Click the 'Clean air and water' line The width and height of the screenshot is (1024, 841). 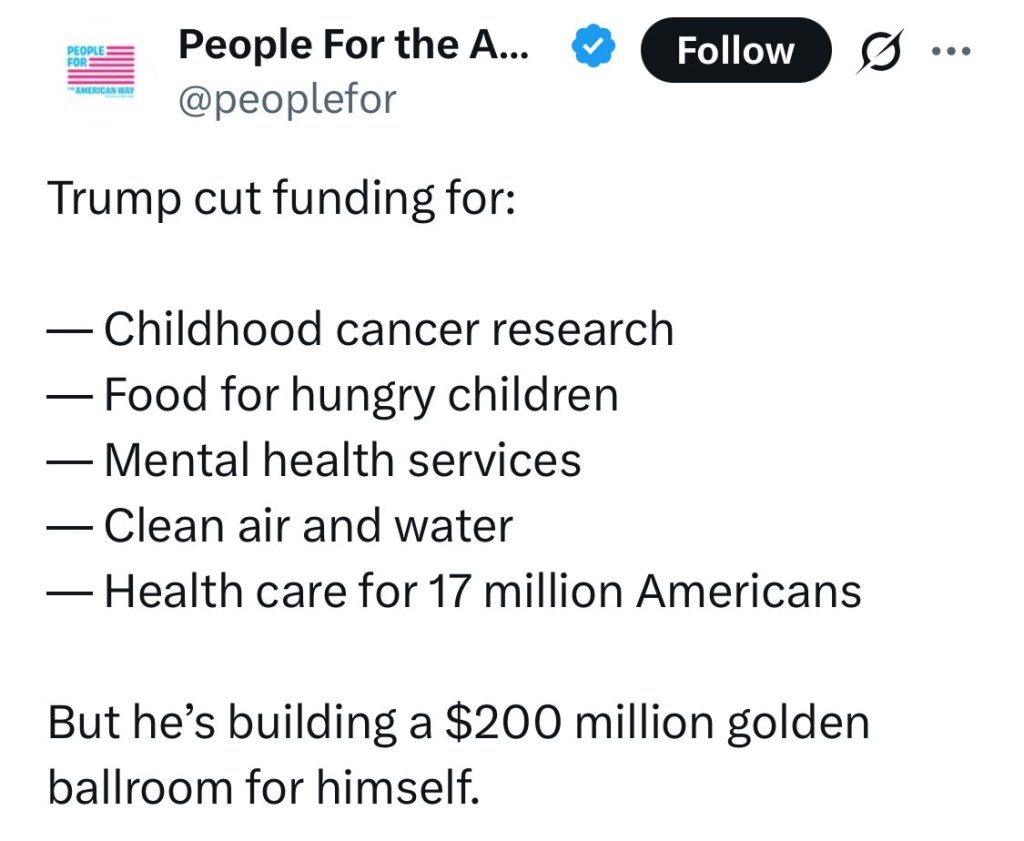pyautogui.click(x=280, y=526)
